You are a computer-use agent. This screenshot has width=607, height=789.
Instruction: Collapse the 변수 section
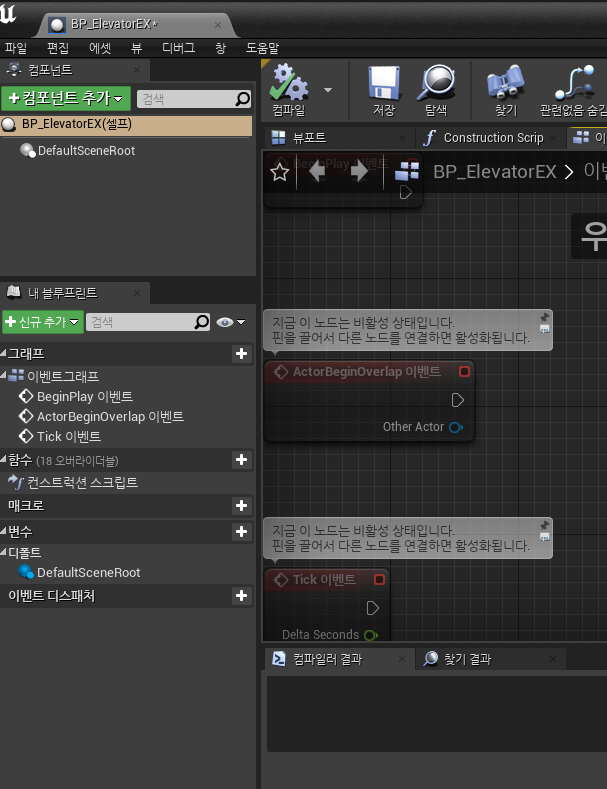pyautogui.click(x=3, y=531)
